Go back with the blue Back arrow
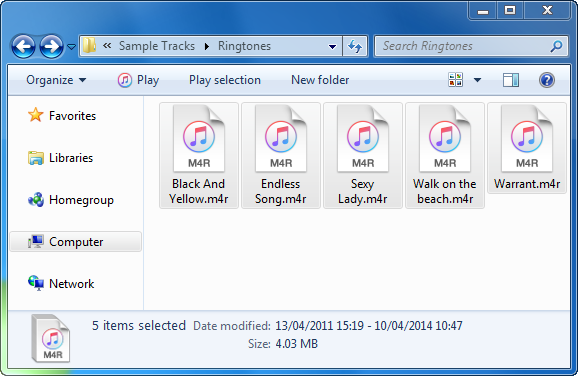Image resolution: width=578 pixels, height=376 pixels. coord(23,46)
